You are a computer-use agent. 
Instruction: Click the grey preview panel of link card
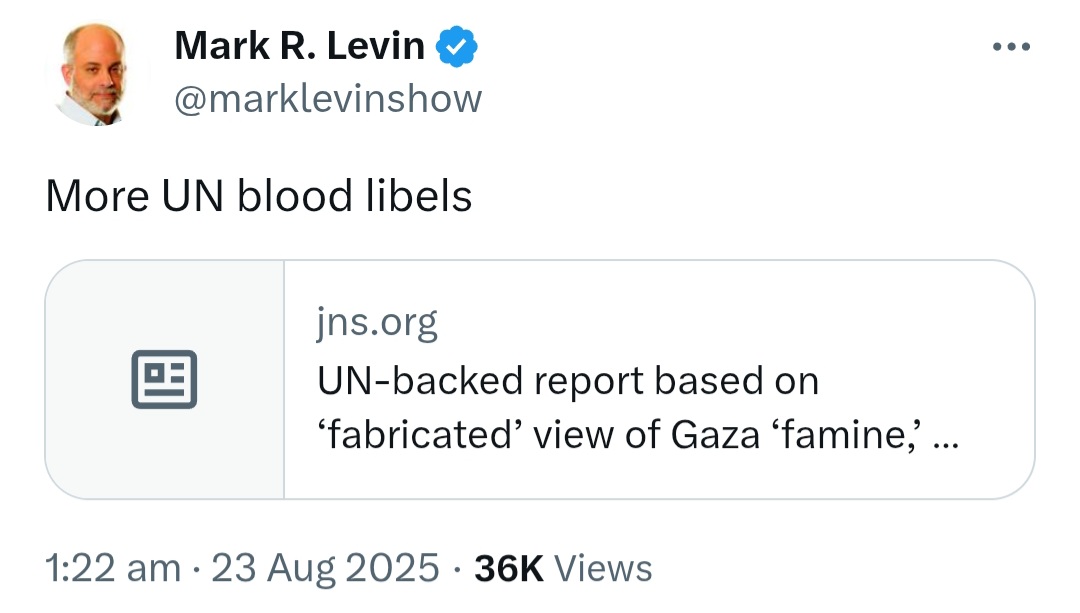[165, 380]
